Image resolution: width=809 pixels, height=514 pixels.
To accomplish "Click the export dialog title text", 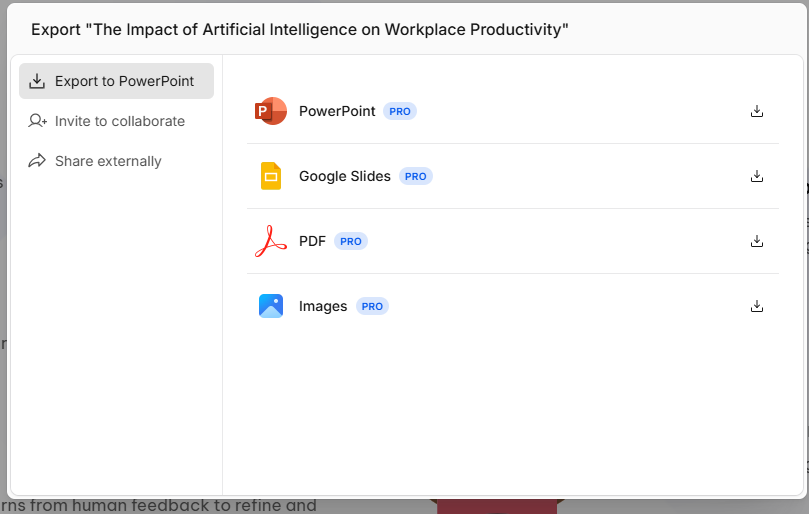I will (x=300, y=29).
